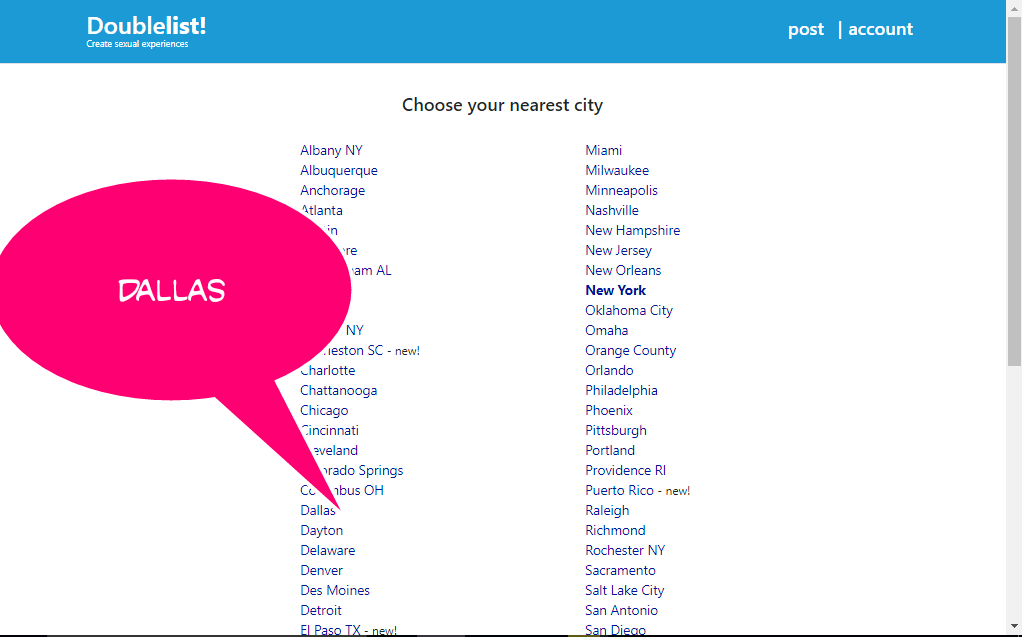Choose Albuquerque from the city list
The image size is (1022, 637).
pyautogui.click(x=339, y=171)
